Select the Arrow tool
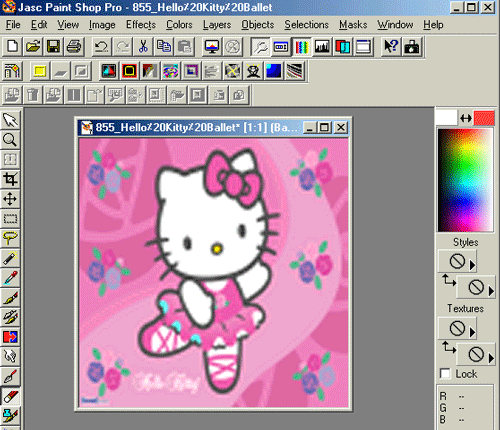Image resolution: width=500 pixels, height=430 pixels. (x=10, y=120)
